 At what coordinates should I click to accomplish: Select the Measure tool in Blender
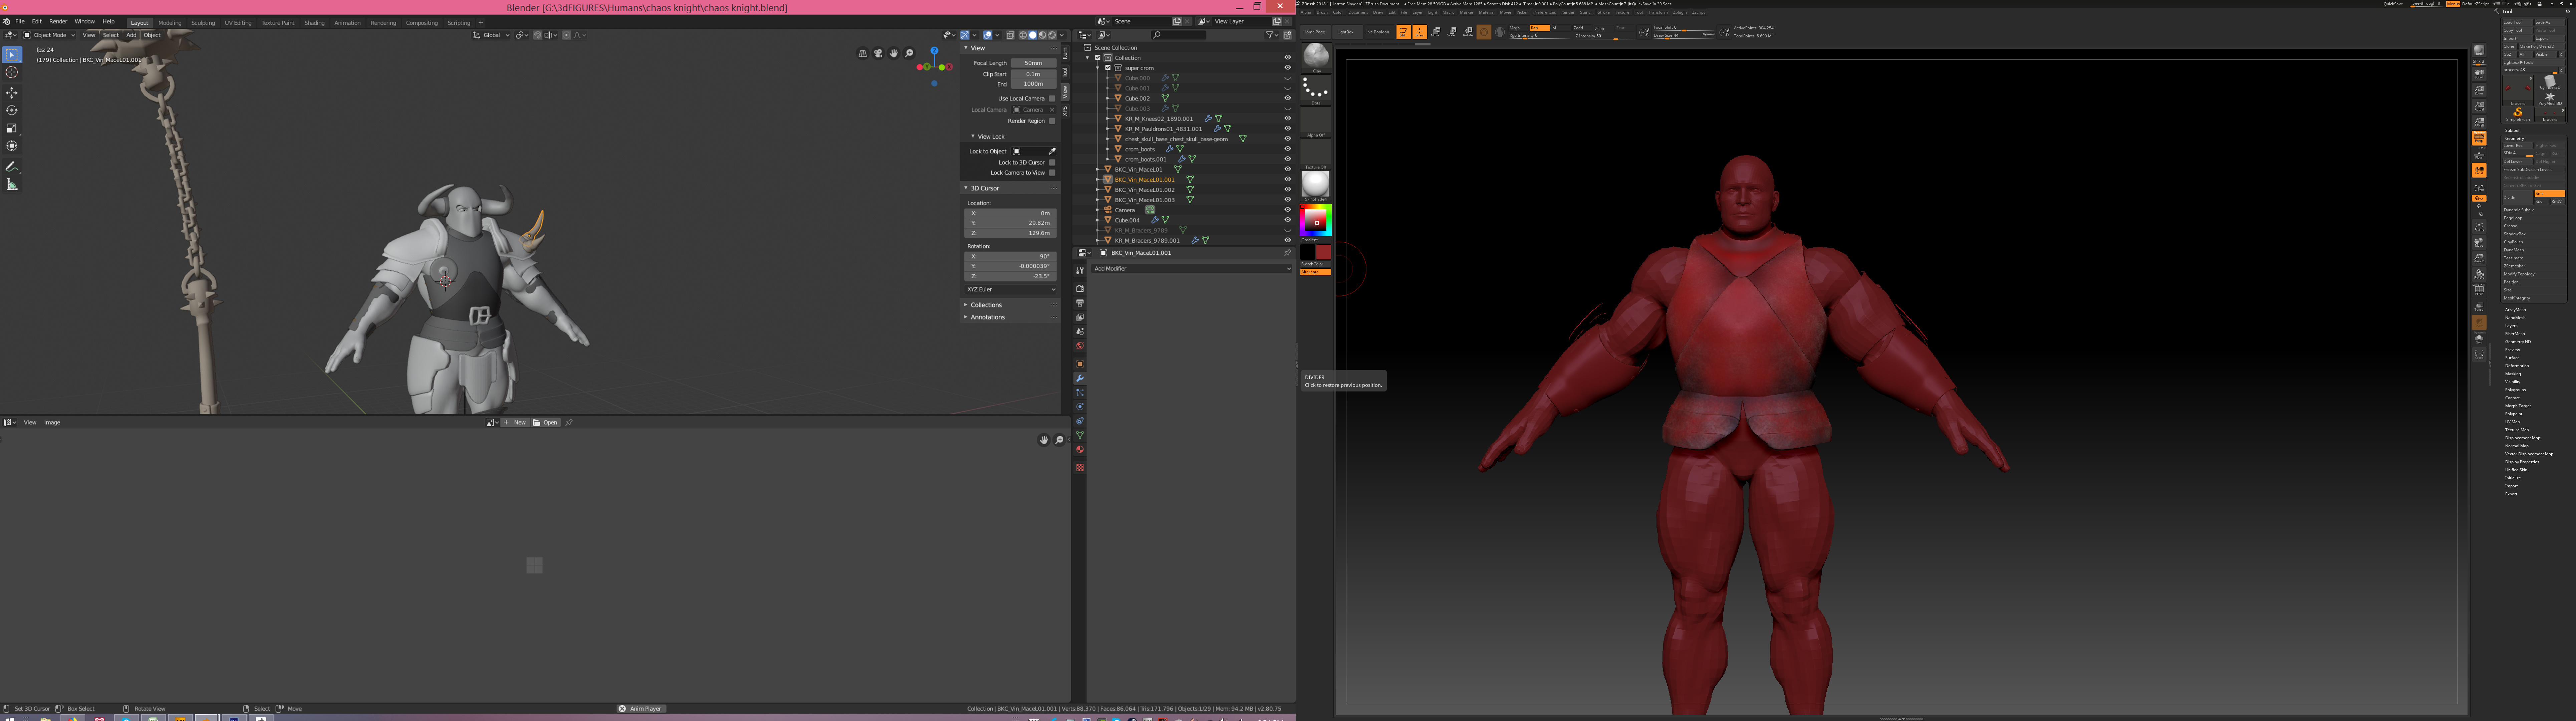[12, 184]
